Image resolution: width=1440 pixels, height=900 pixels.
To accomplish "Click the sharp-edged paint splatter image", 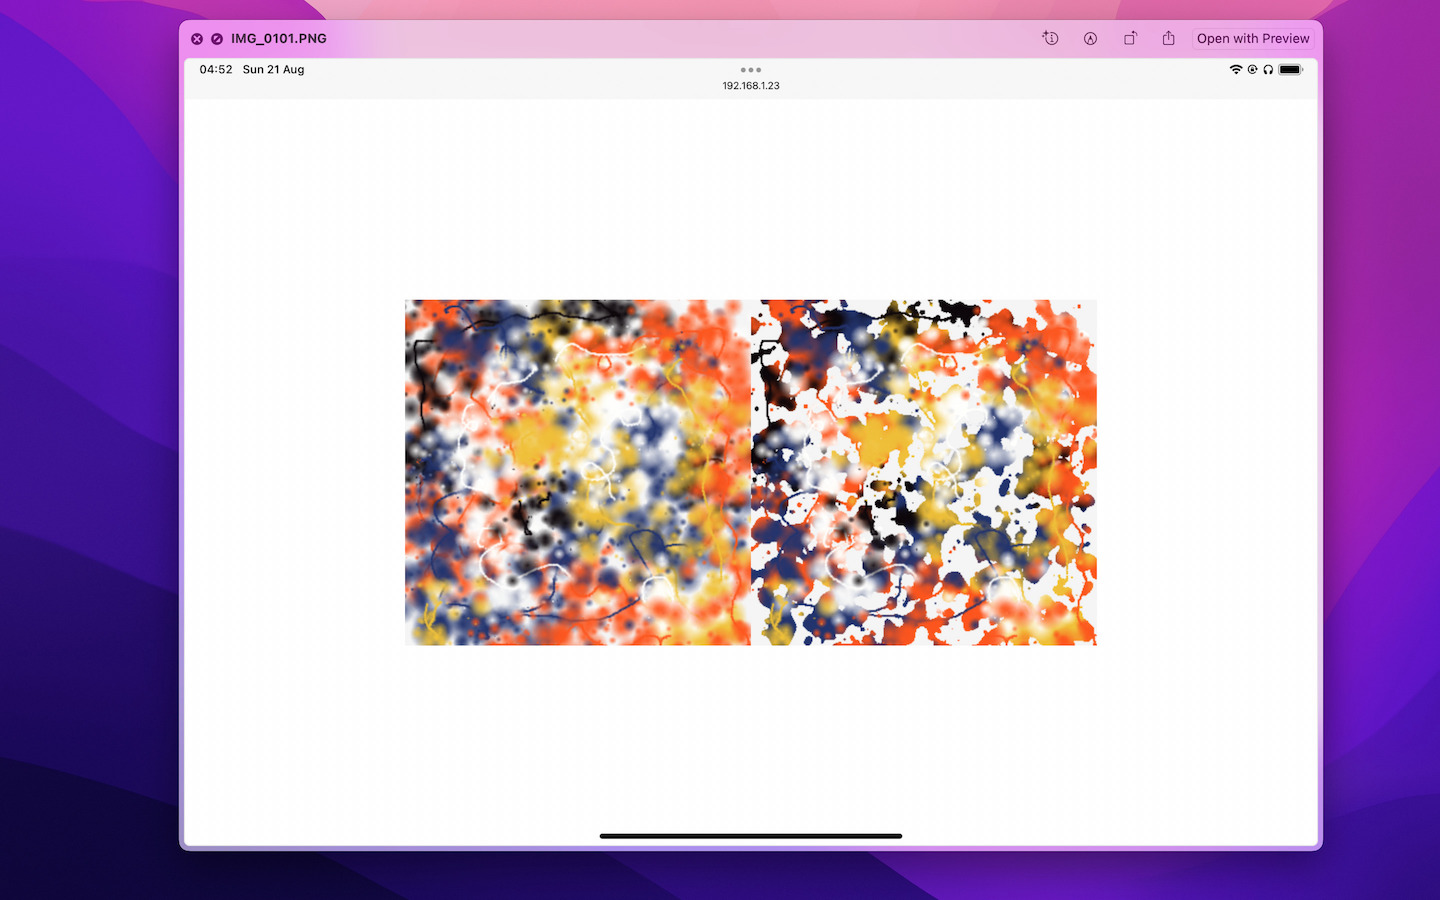I will click(x=924, y=472).
